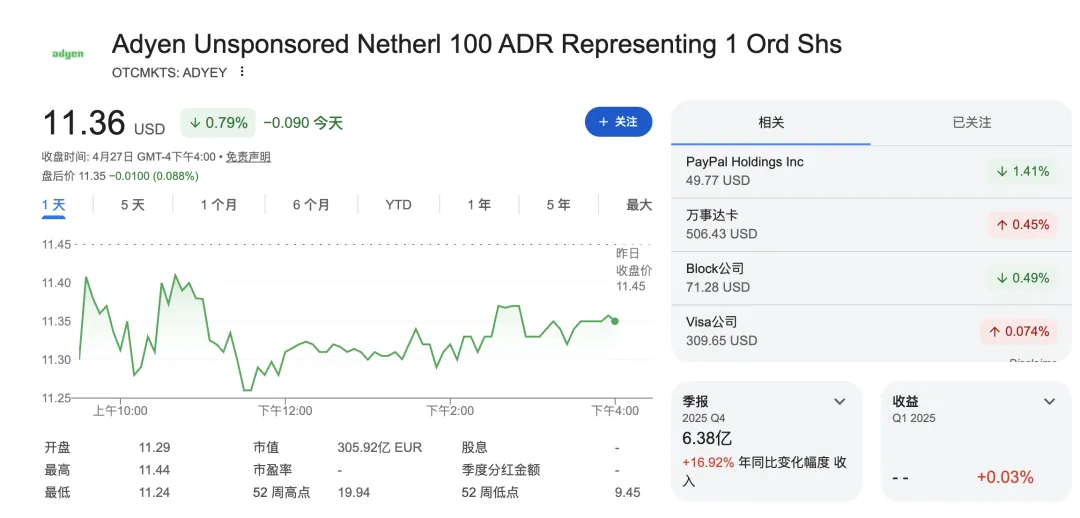Screen dimensions: 1080x518
Task: Click the 开盘 value 11.29
Action: (x=154, y=448)
